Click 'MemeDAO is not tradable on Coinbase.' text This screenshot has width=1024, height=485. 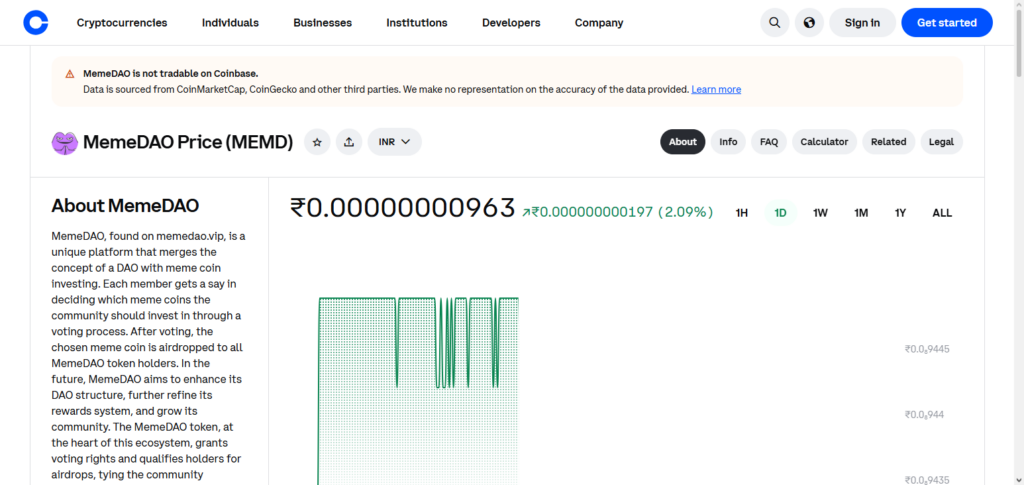tap(170, 74)
